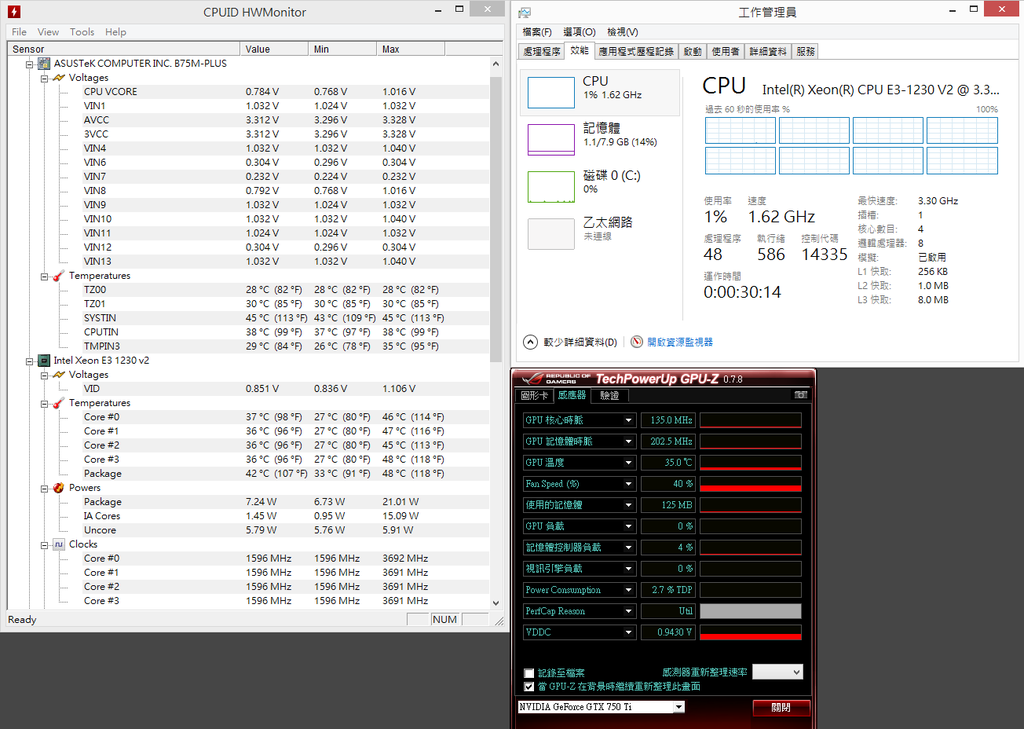Click the HWMonitor scrollbar down arrow

point(496,603)
